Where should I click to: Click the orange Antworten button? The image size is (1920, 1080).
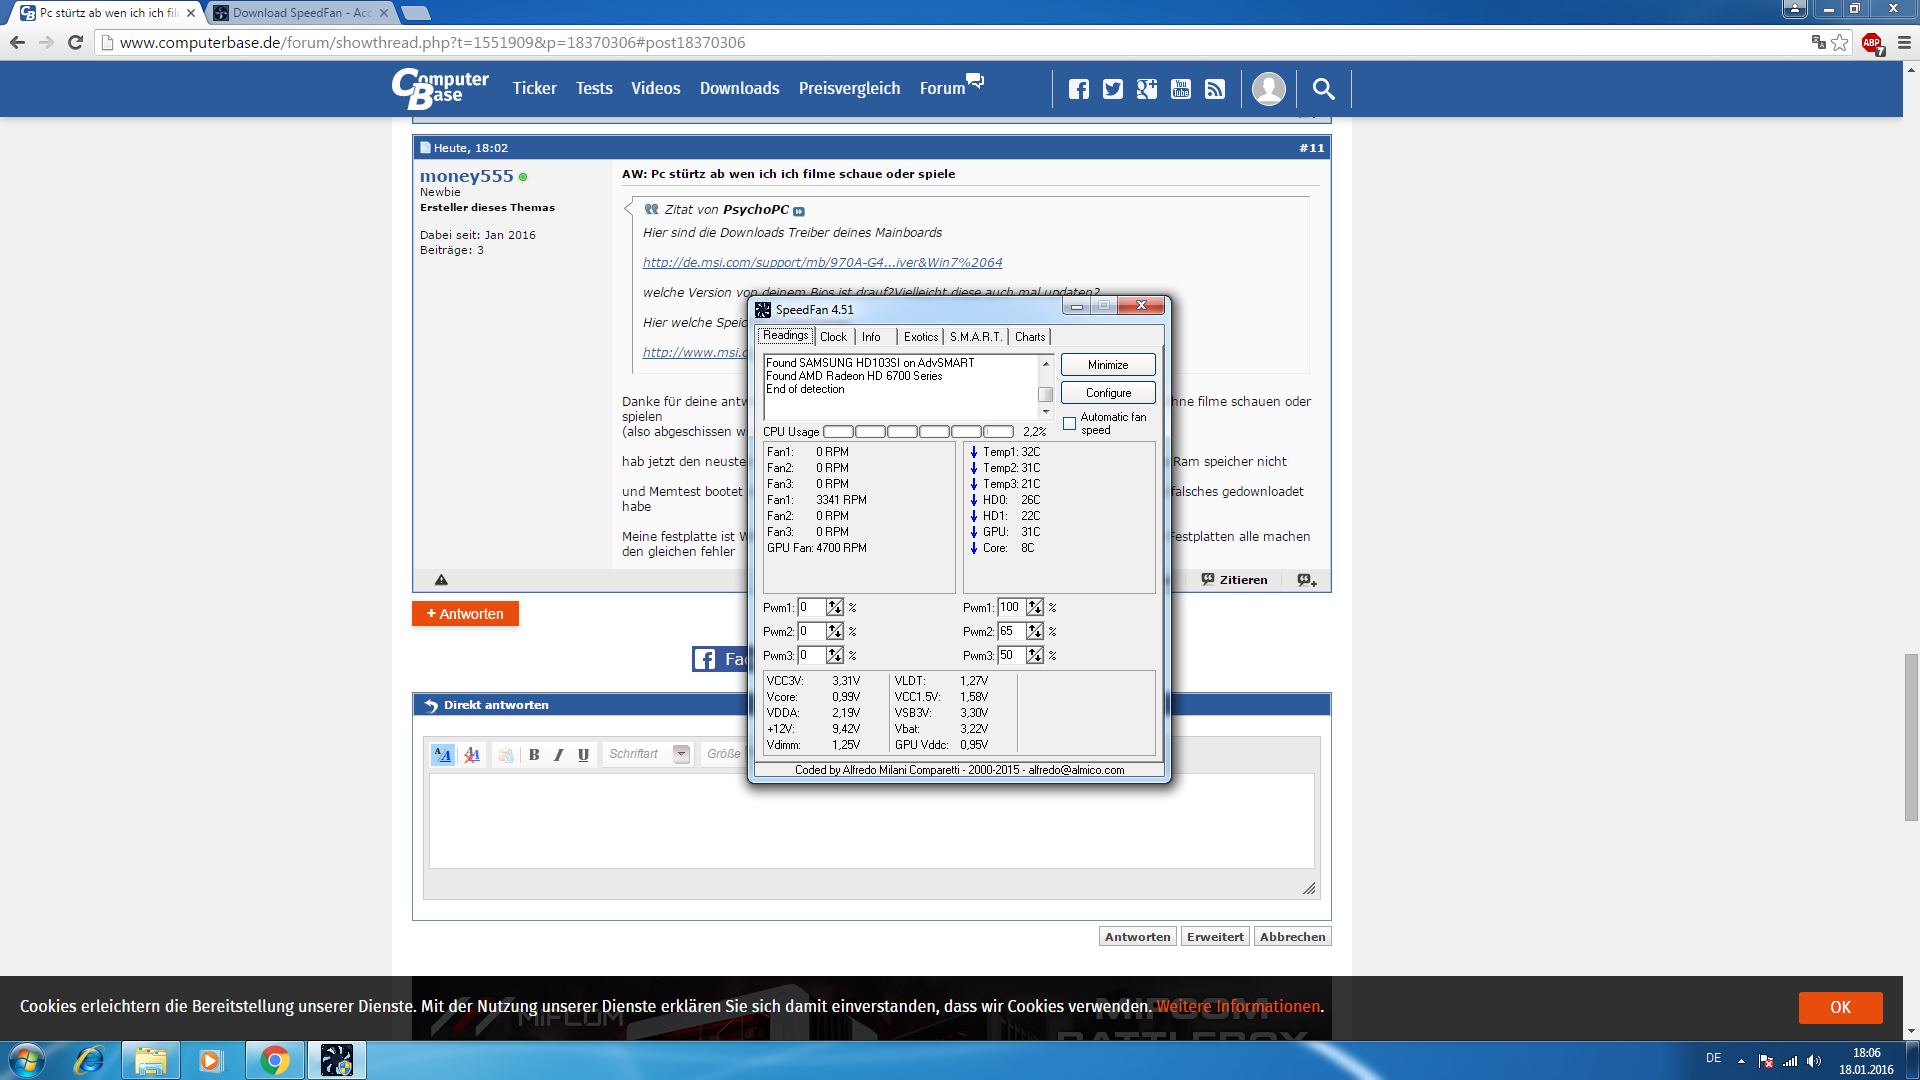(465, 614)
